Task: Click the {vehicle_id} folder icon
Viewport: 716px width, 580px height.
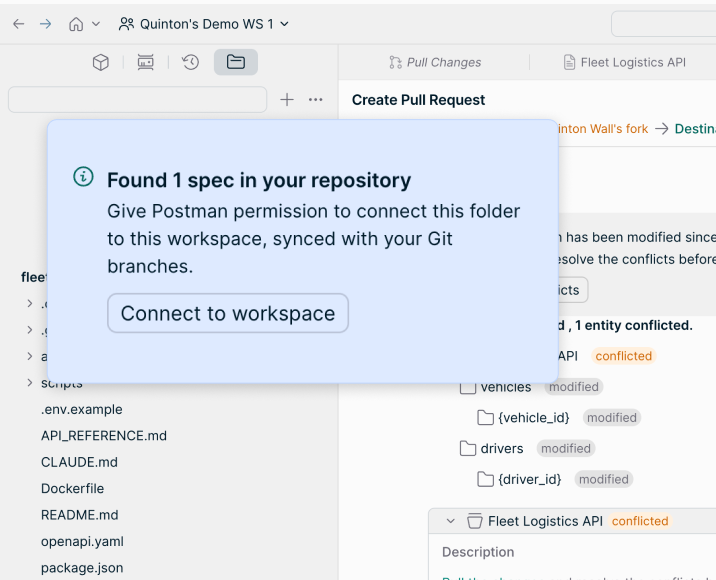Action: tap(485, 418)
